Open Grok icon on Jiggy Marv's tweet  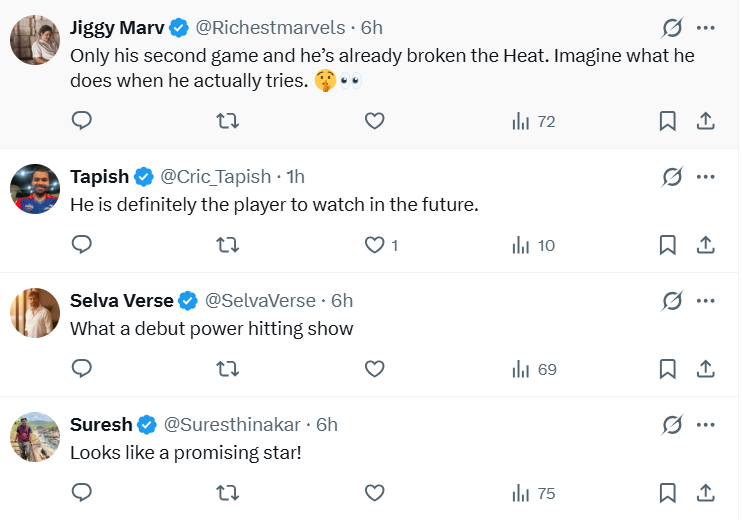672,28
